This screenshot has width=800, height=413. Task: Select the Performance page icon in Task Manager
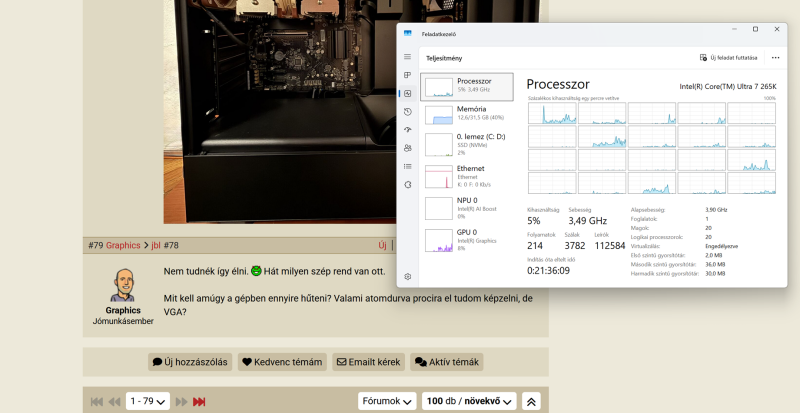[x=407, y=93]
